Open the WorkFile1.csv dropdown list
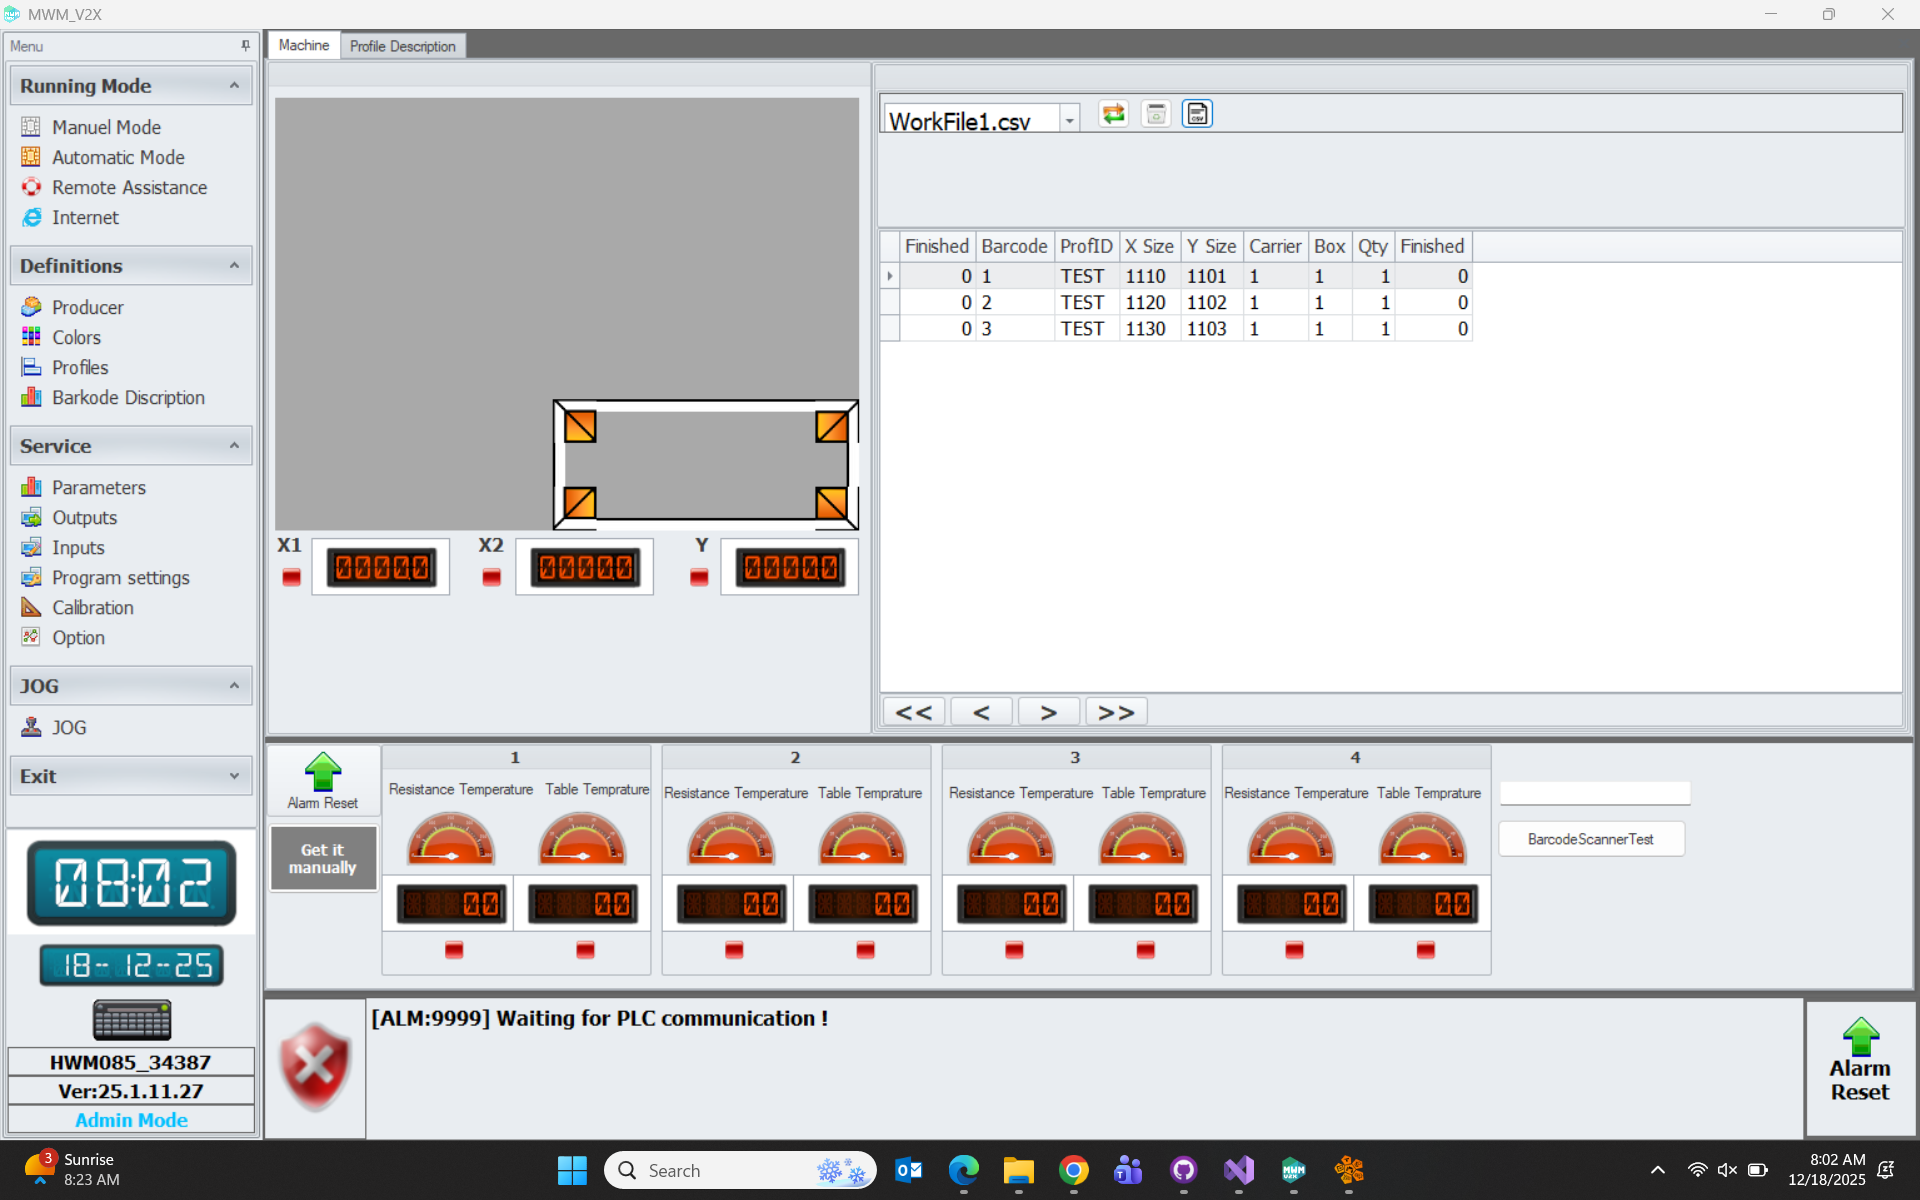The image size is (1920, 1200). 1069,120
